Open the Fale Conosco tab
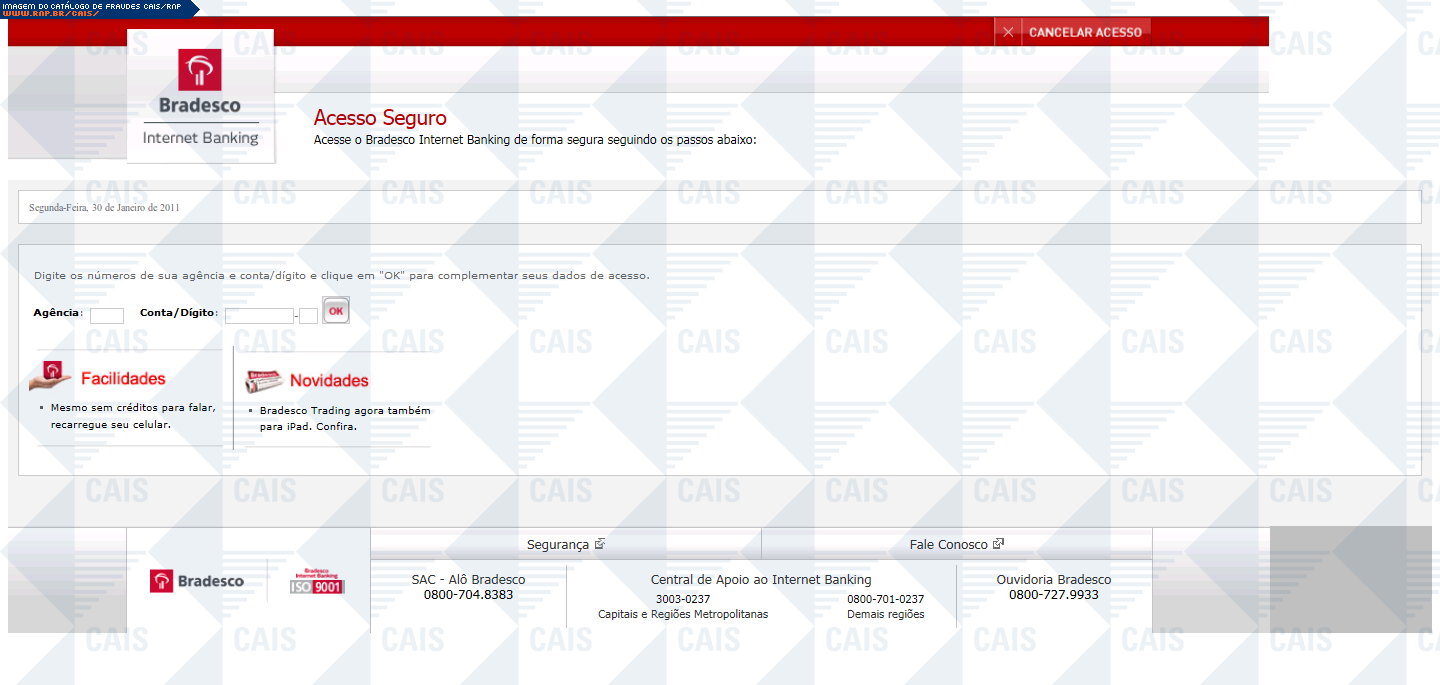Viewport: 1440px width, 685px height. (x=948, y=545)
